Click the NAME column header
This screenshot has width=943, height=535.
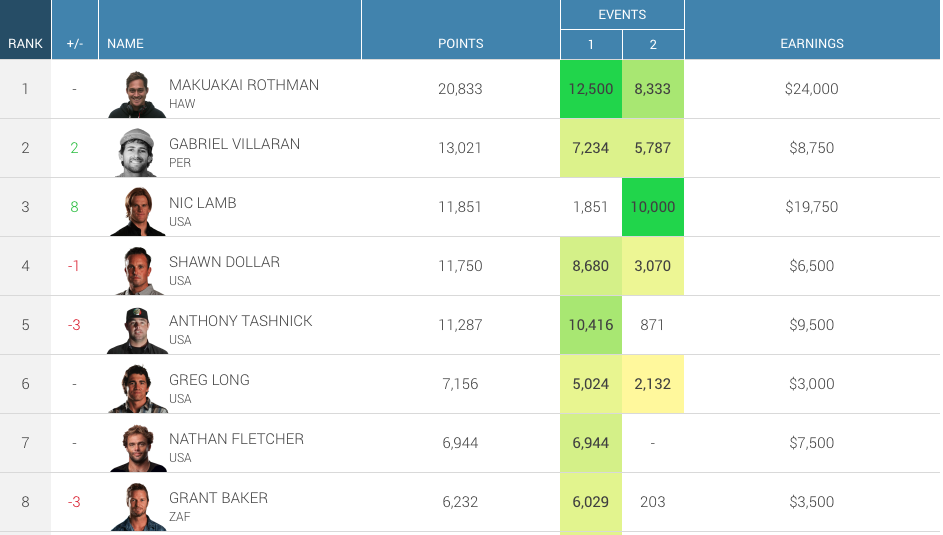(x=126, y=43)
